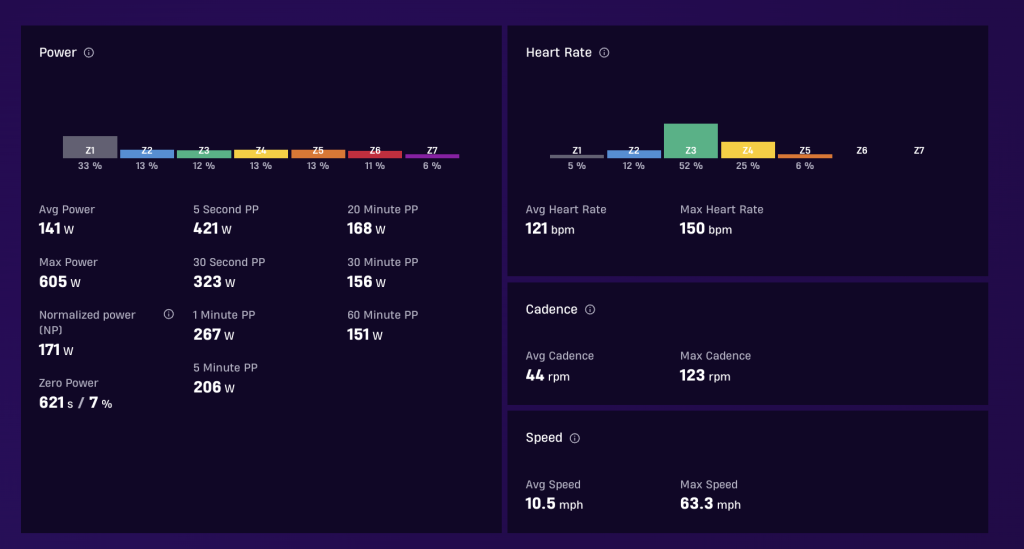Click the info icon next to Power

[89, 53]
